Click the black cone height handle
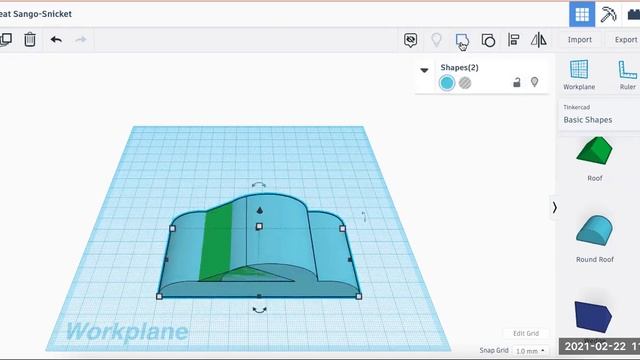The image size is (640, 360). pyautogui.click(x=260, y=210)
